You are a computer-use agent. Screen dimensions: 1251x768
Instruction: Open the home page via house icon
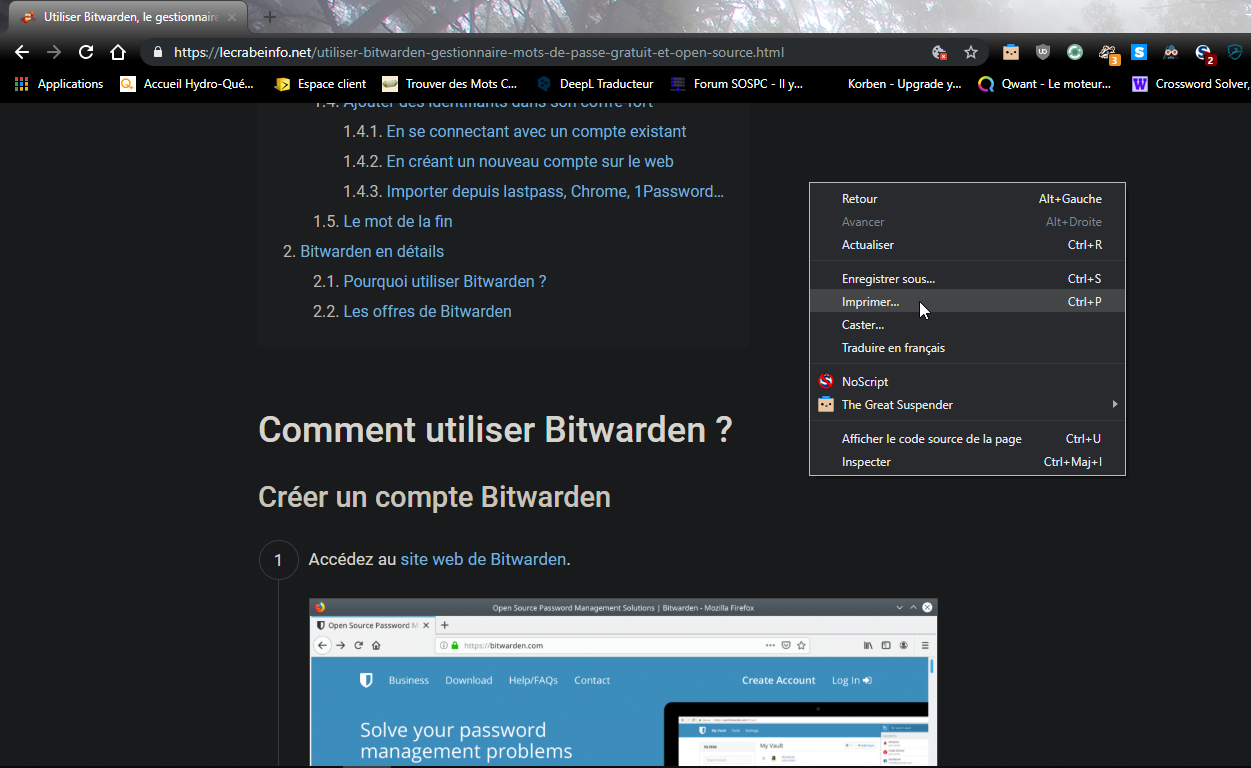pyautogui.click(x=118, y=52)
